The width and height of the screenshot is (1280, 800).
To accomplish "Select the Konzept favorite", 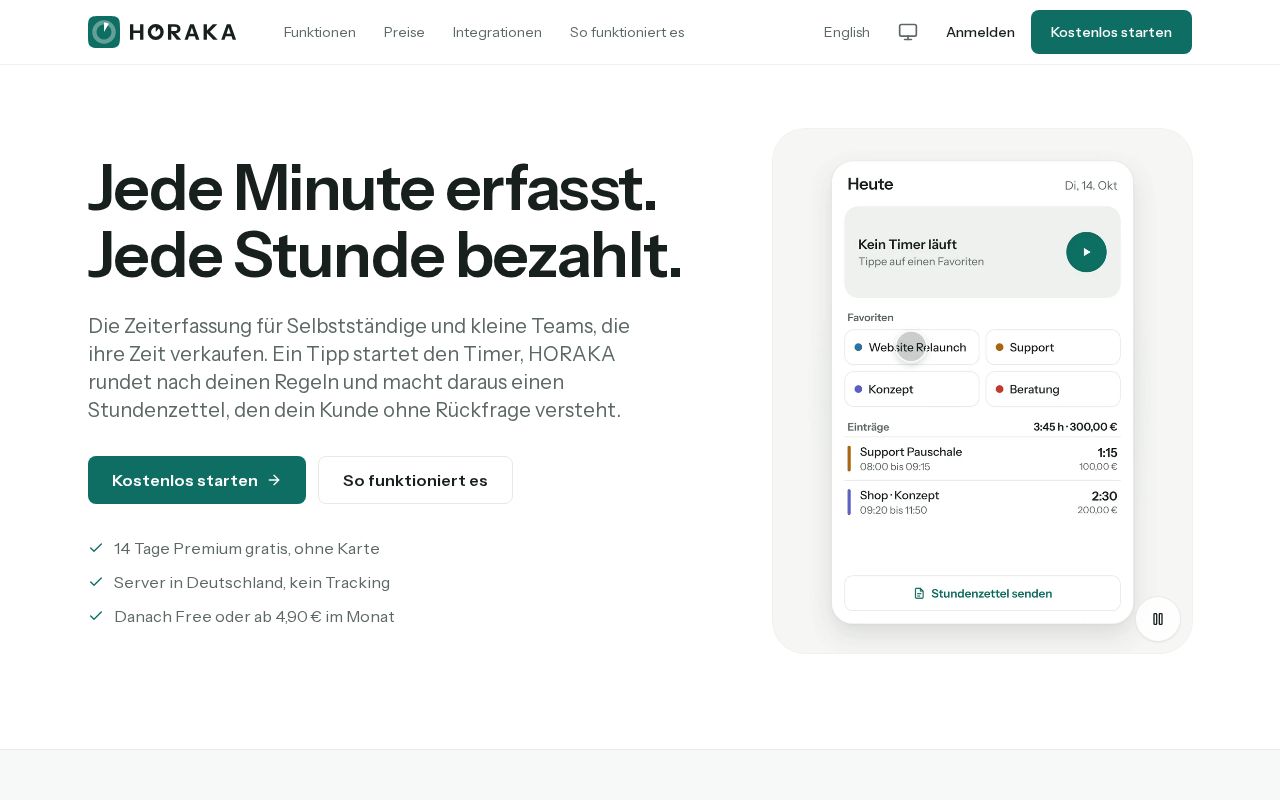I will pos(912,389).
